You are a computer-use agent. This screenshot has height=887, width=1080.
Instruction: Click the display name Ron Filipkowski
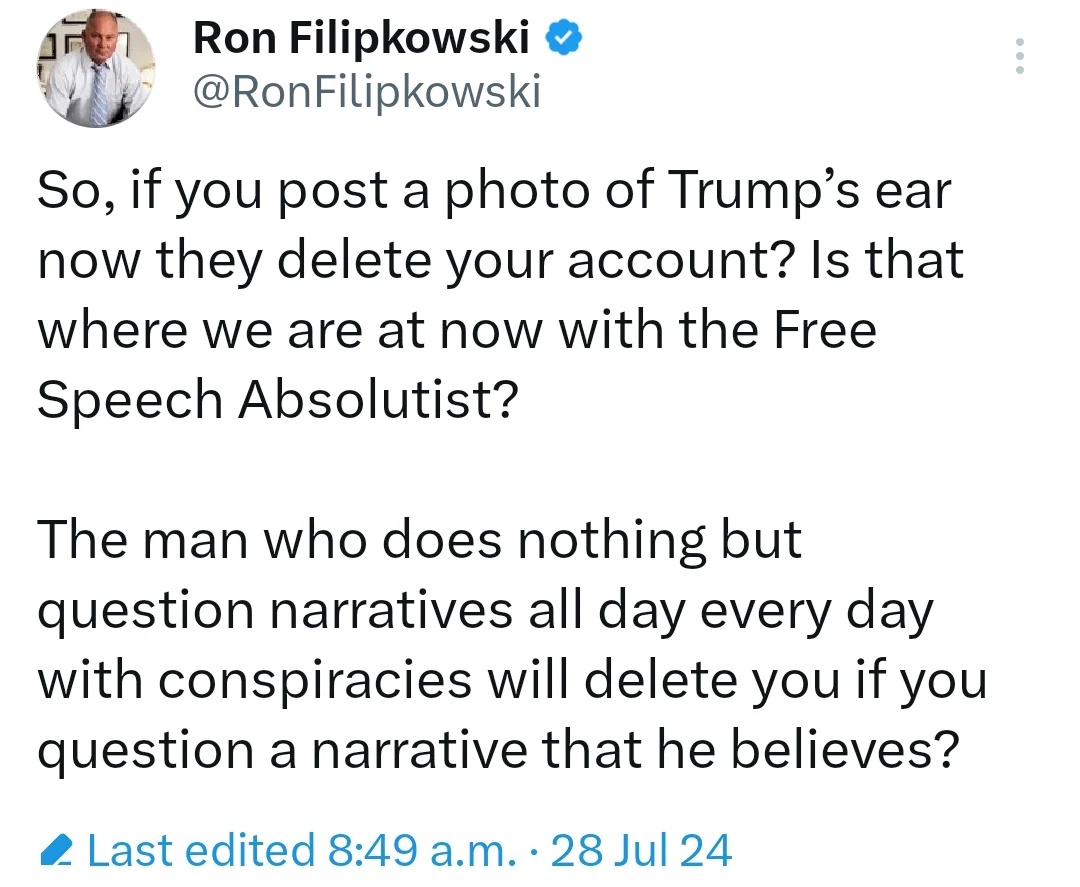(x=361, y=39)
